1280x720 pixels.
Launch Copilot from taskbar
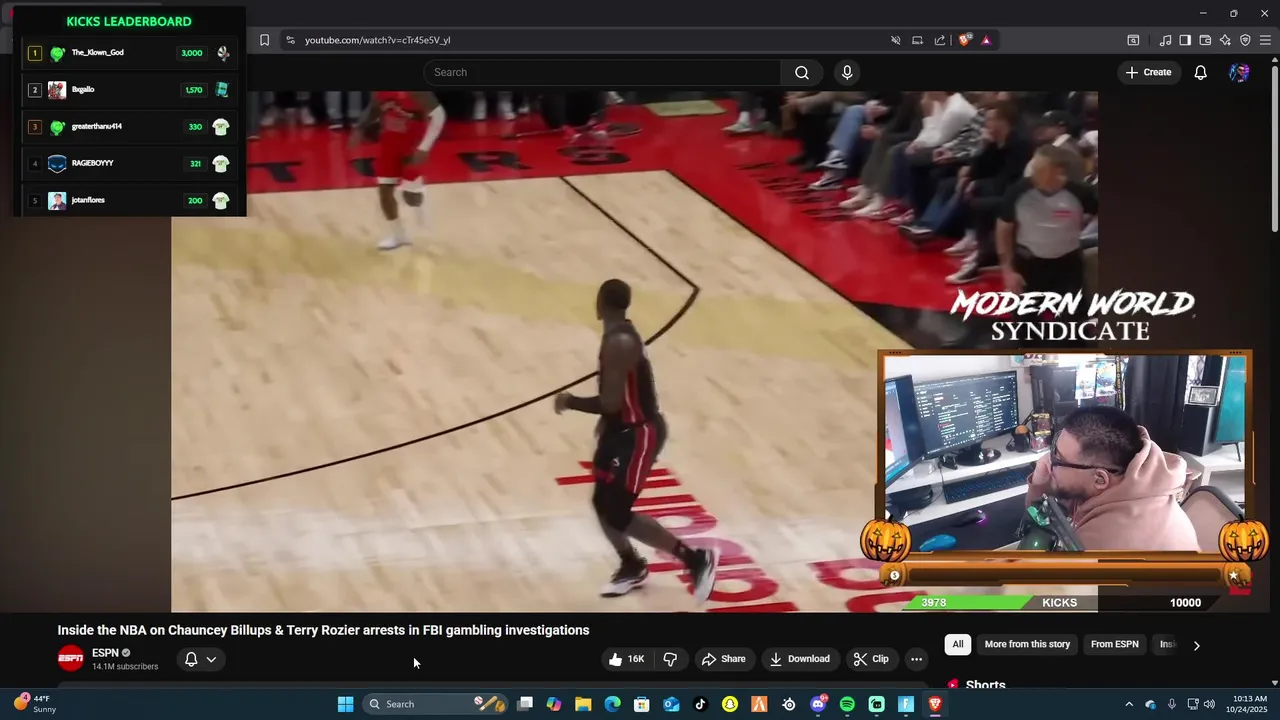[x=554, y=704]
